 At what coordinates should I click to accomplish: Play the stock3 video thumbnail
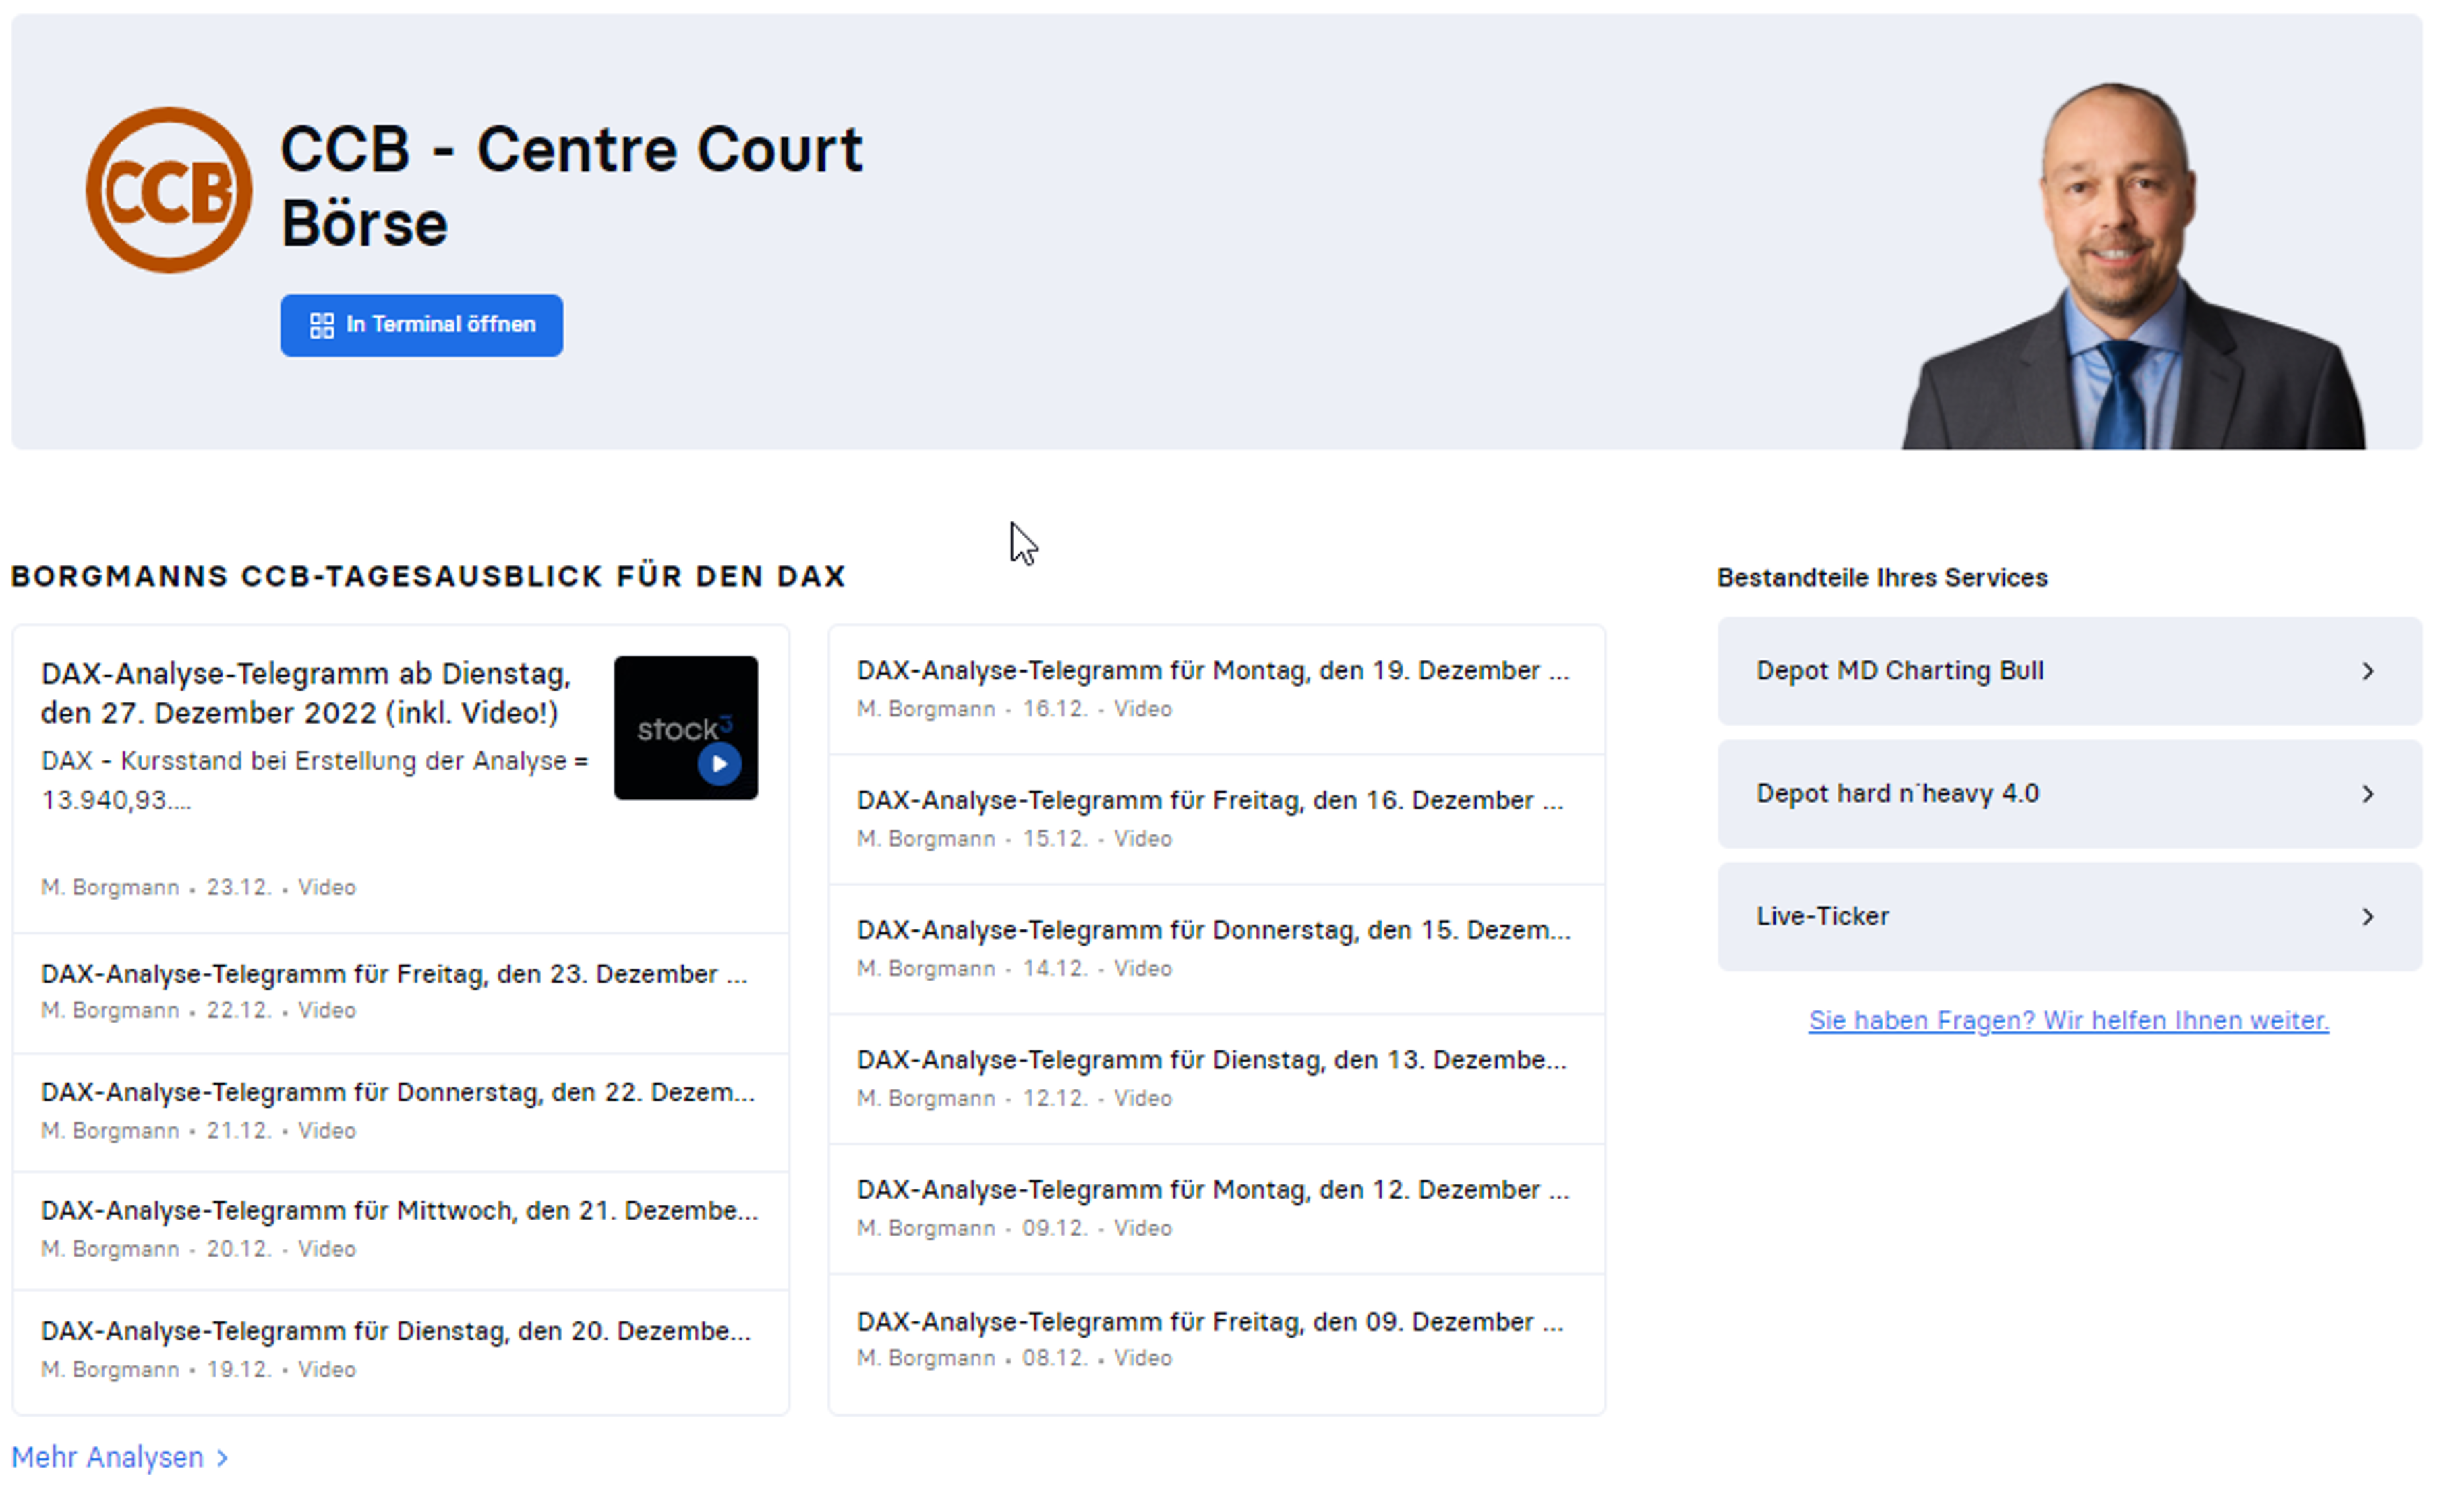685,727
